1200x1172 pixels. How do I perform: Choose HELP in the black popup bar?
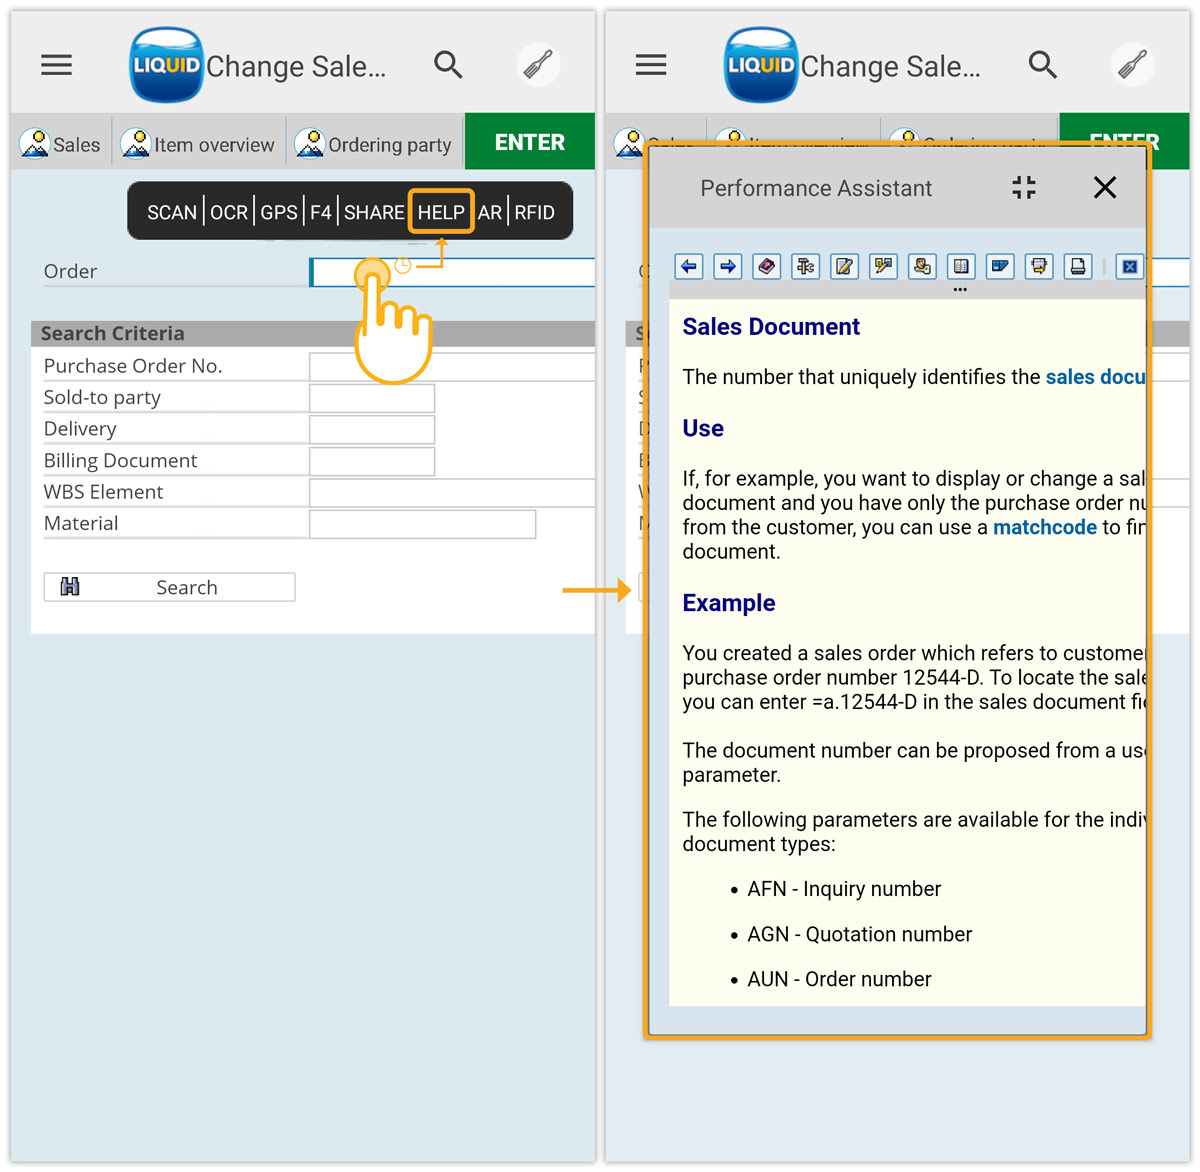click(x=441, y=212)
